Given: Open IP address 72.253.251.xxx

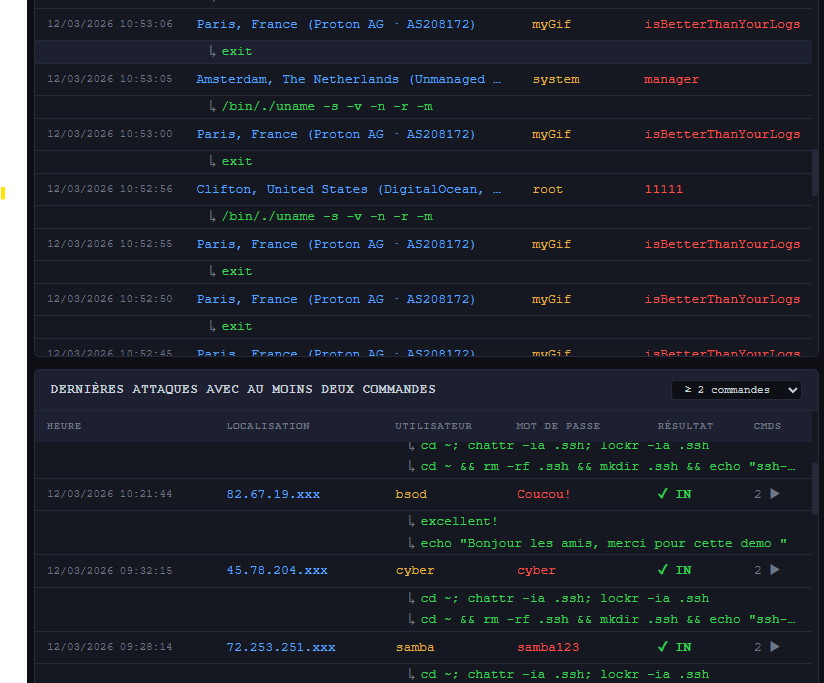Looking at the screenshot, I should click(281, 647).
